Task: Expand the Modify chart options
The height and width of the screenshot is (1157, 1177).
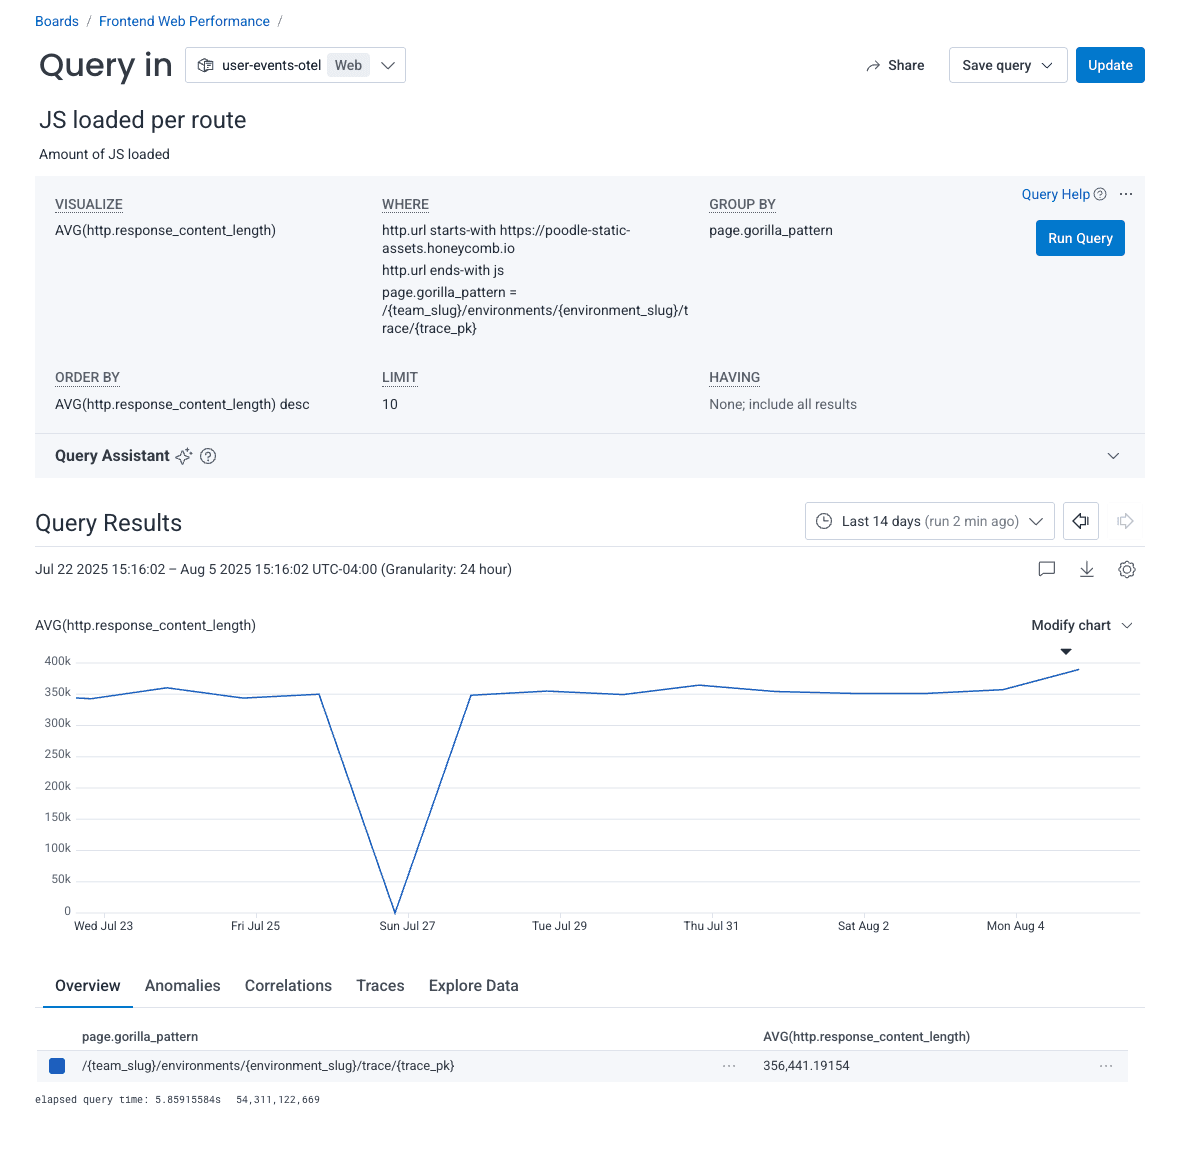Action: [1082, 625]
